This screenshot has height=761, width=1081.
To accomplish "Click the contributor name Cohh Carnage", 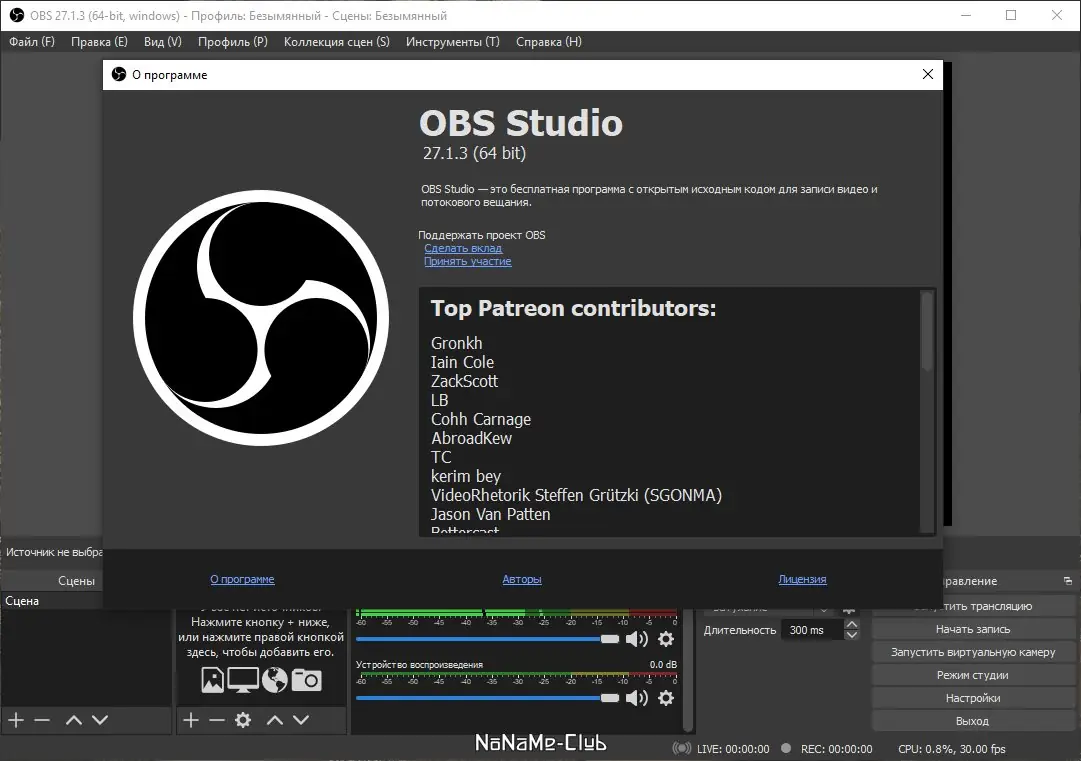I will click(481, 419).
